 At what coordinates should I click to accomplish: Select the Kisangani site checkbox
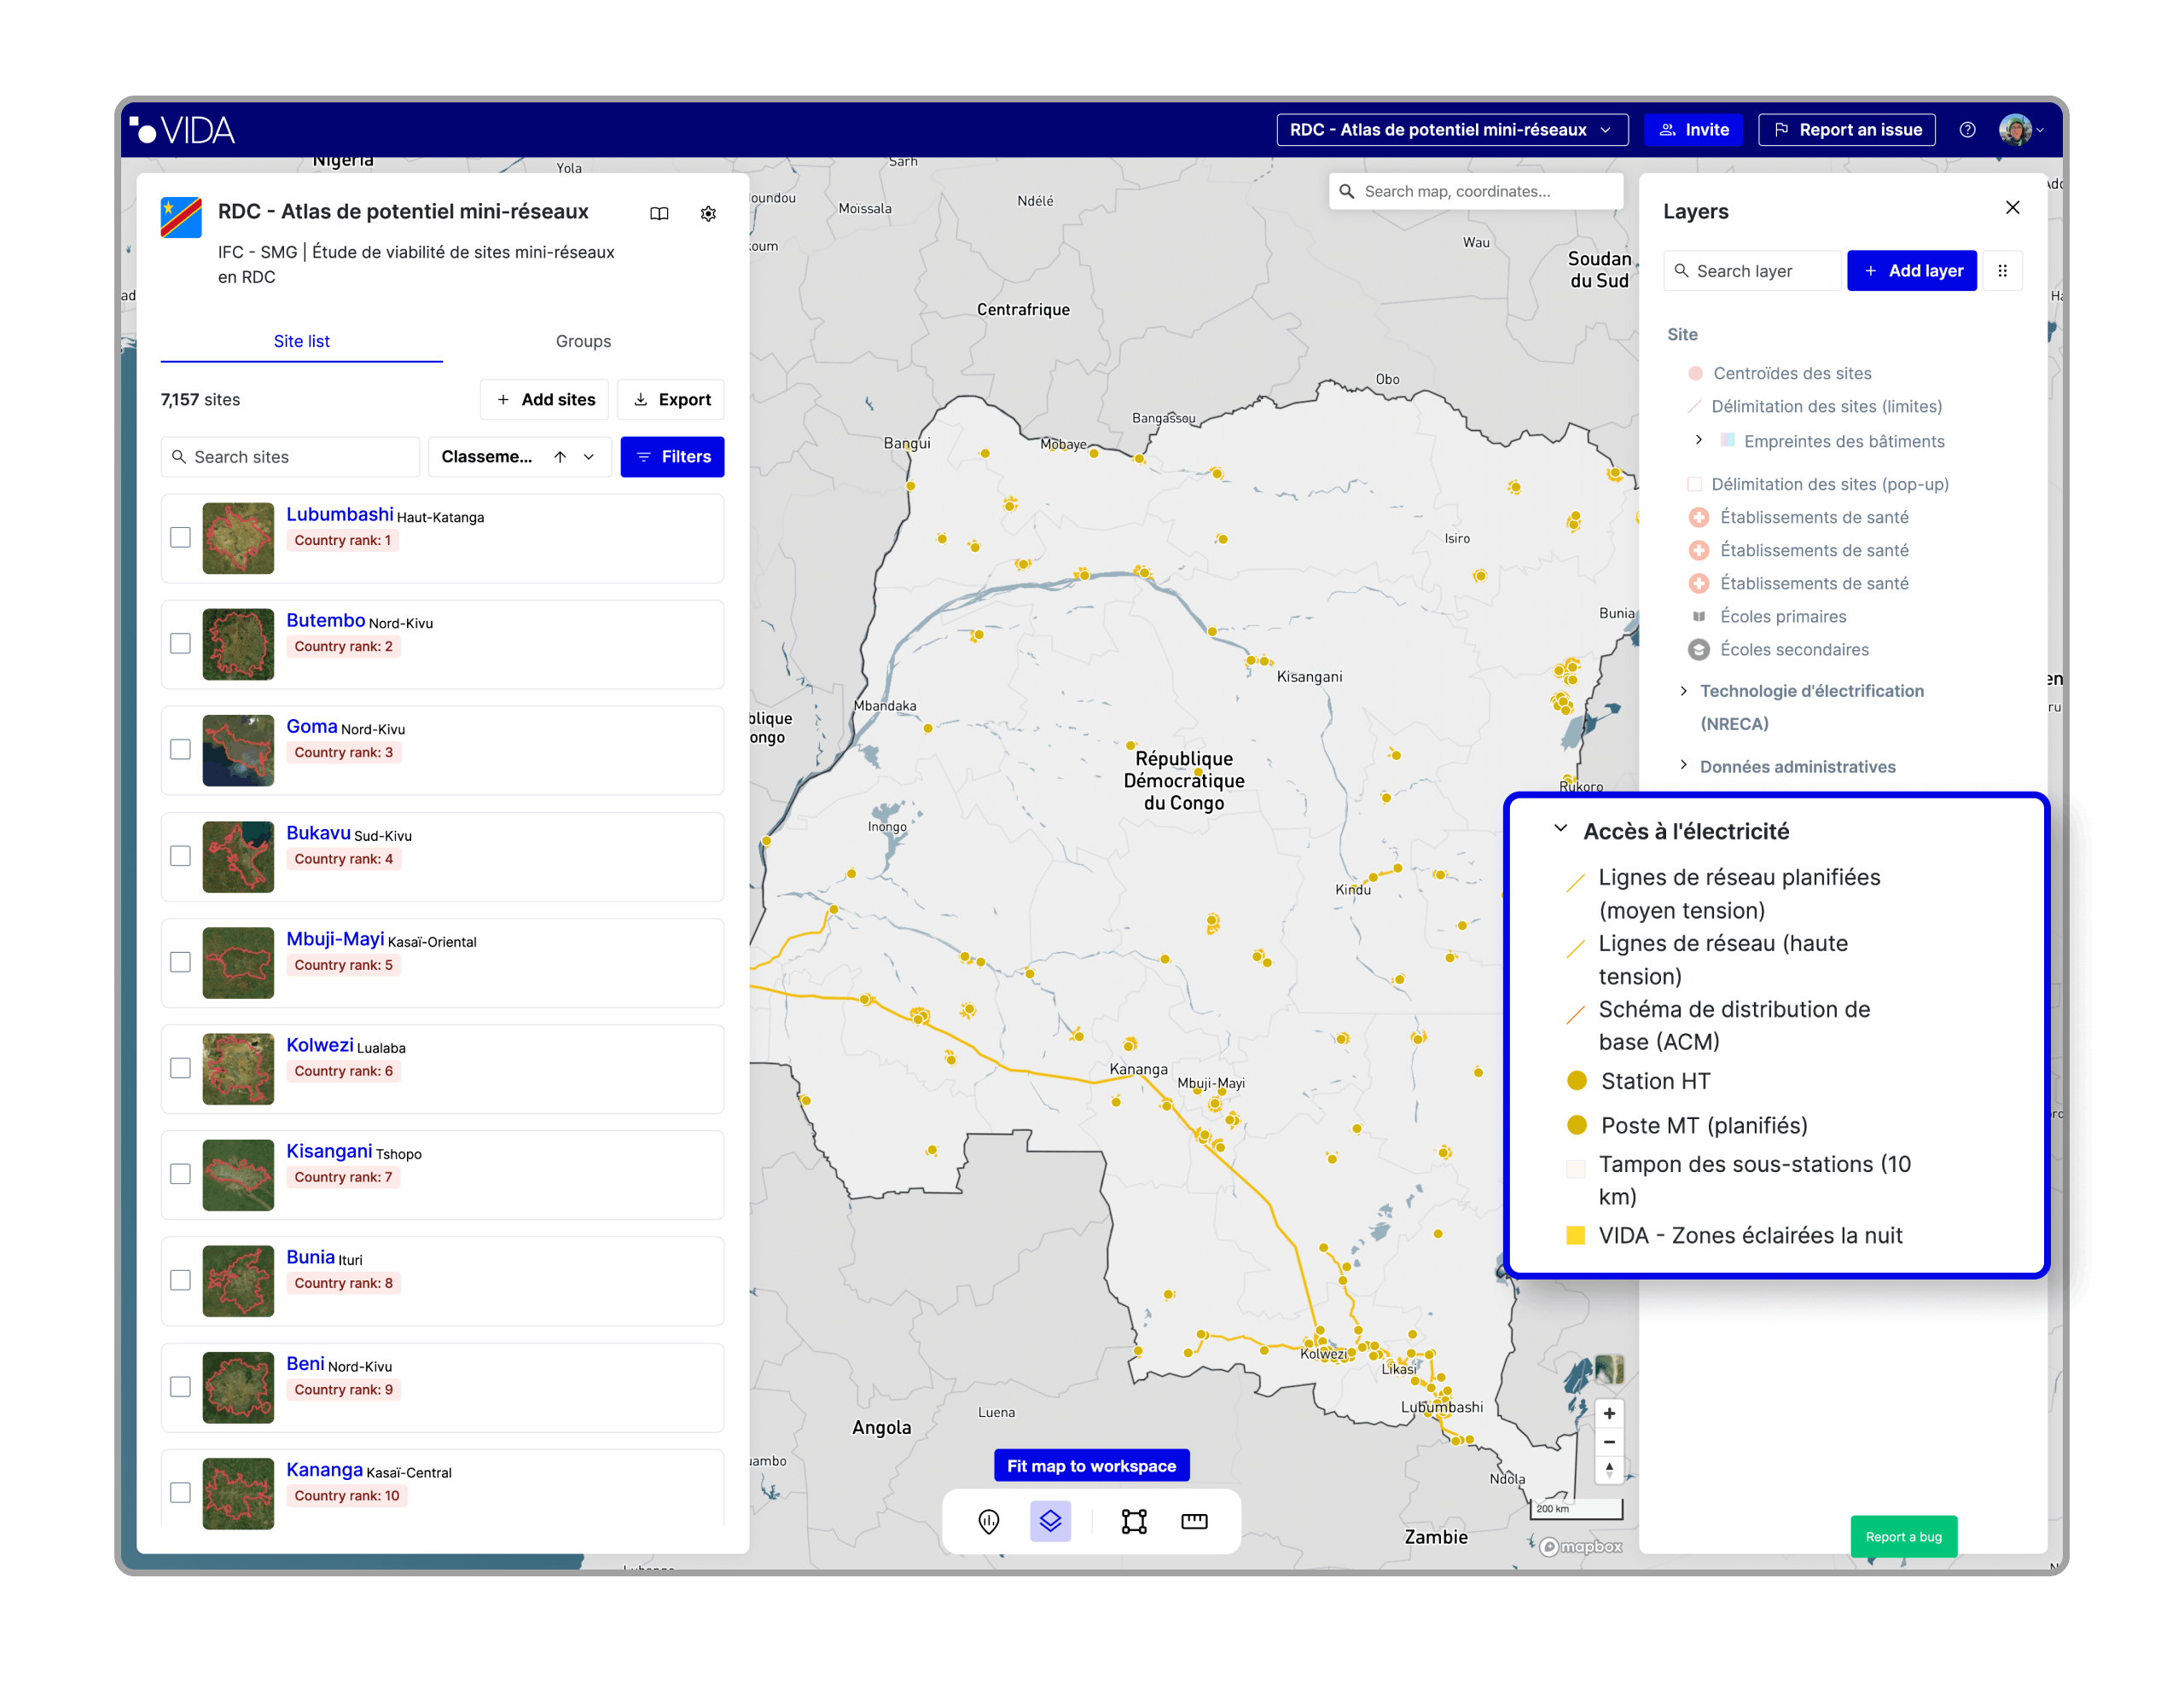click(180, 1174)
